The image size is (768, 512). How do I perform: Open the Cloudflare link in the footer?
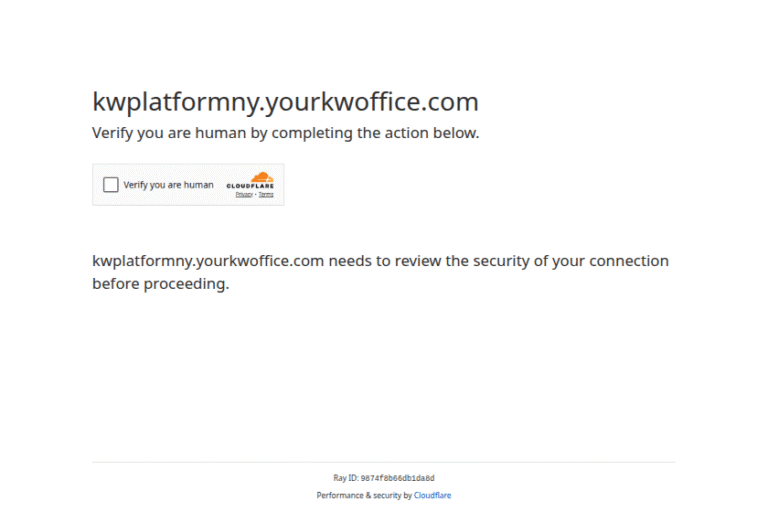click(x=432, y=495)
